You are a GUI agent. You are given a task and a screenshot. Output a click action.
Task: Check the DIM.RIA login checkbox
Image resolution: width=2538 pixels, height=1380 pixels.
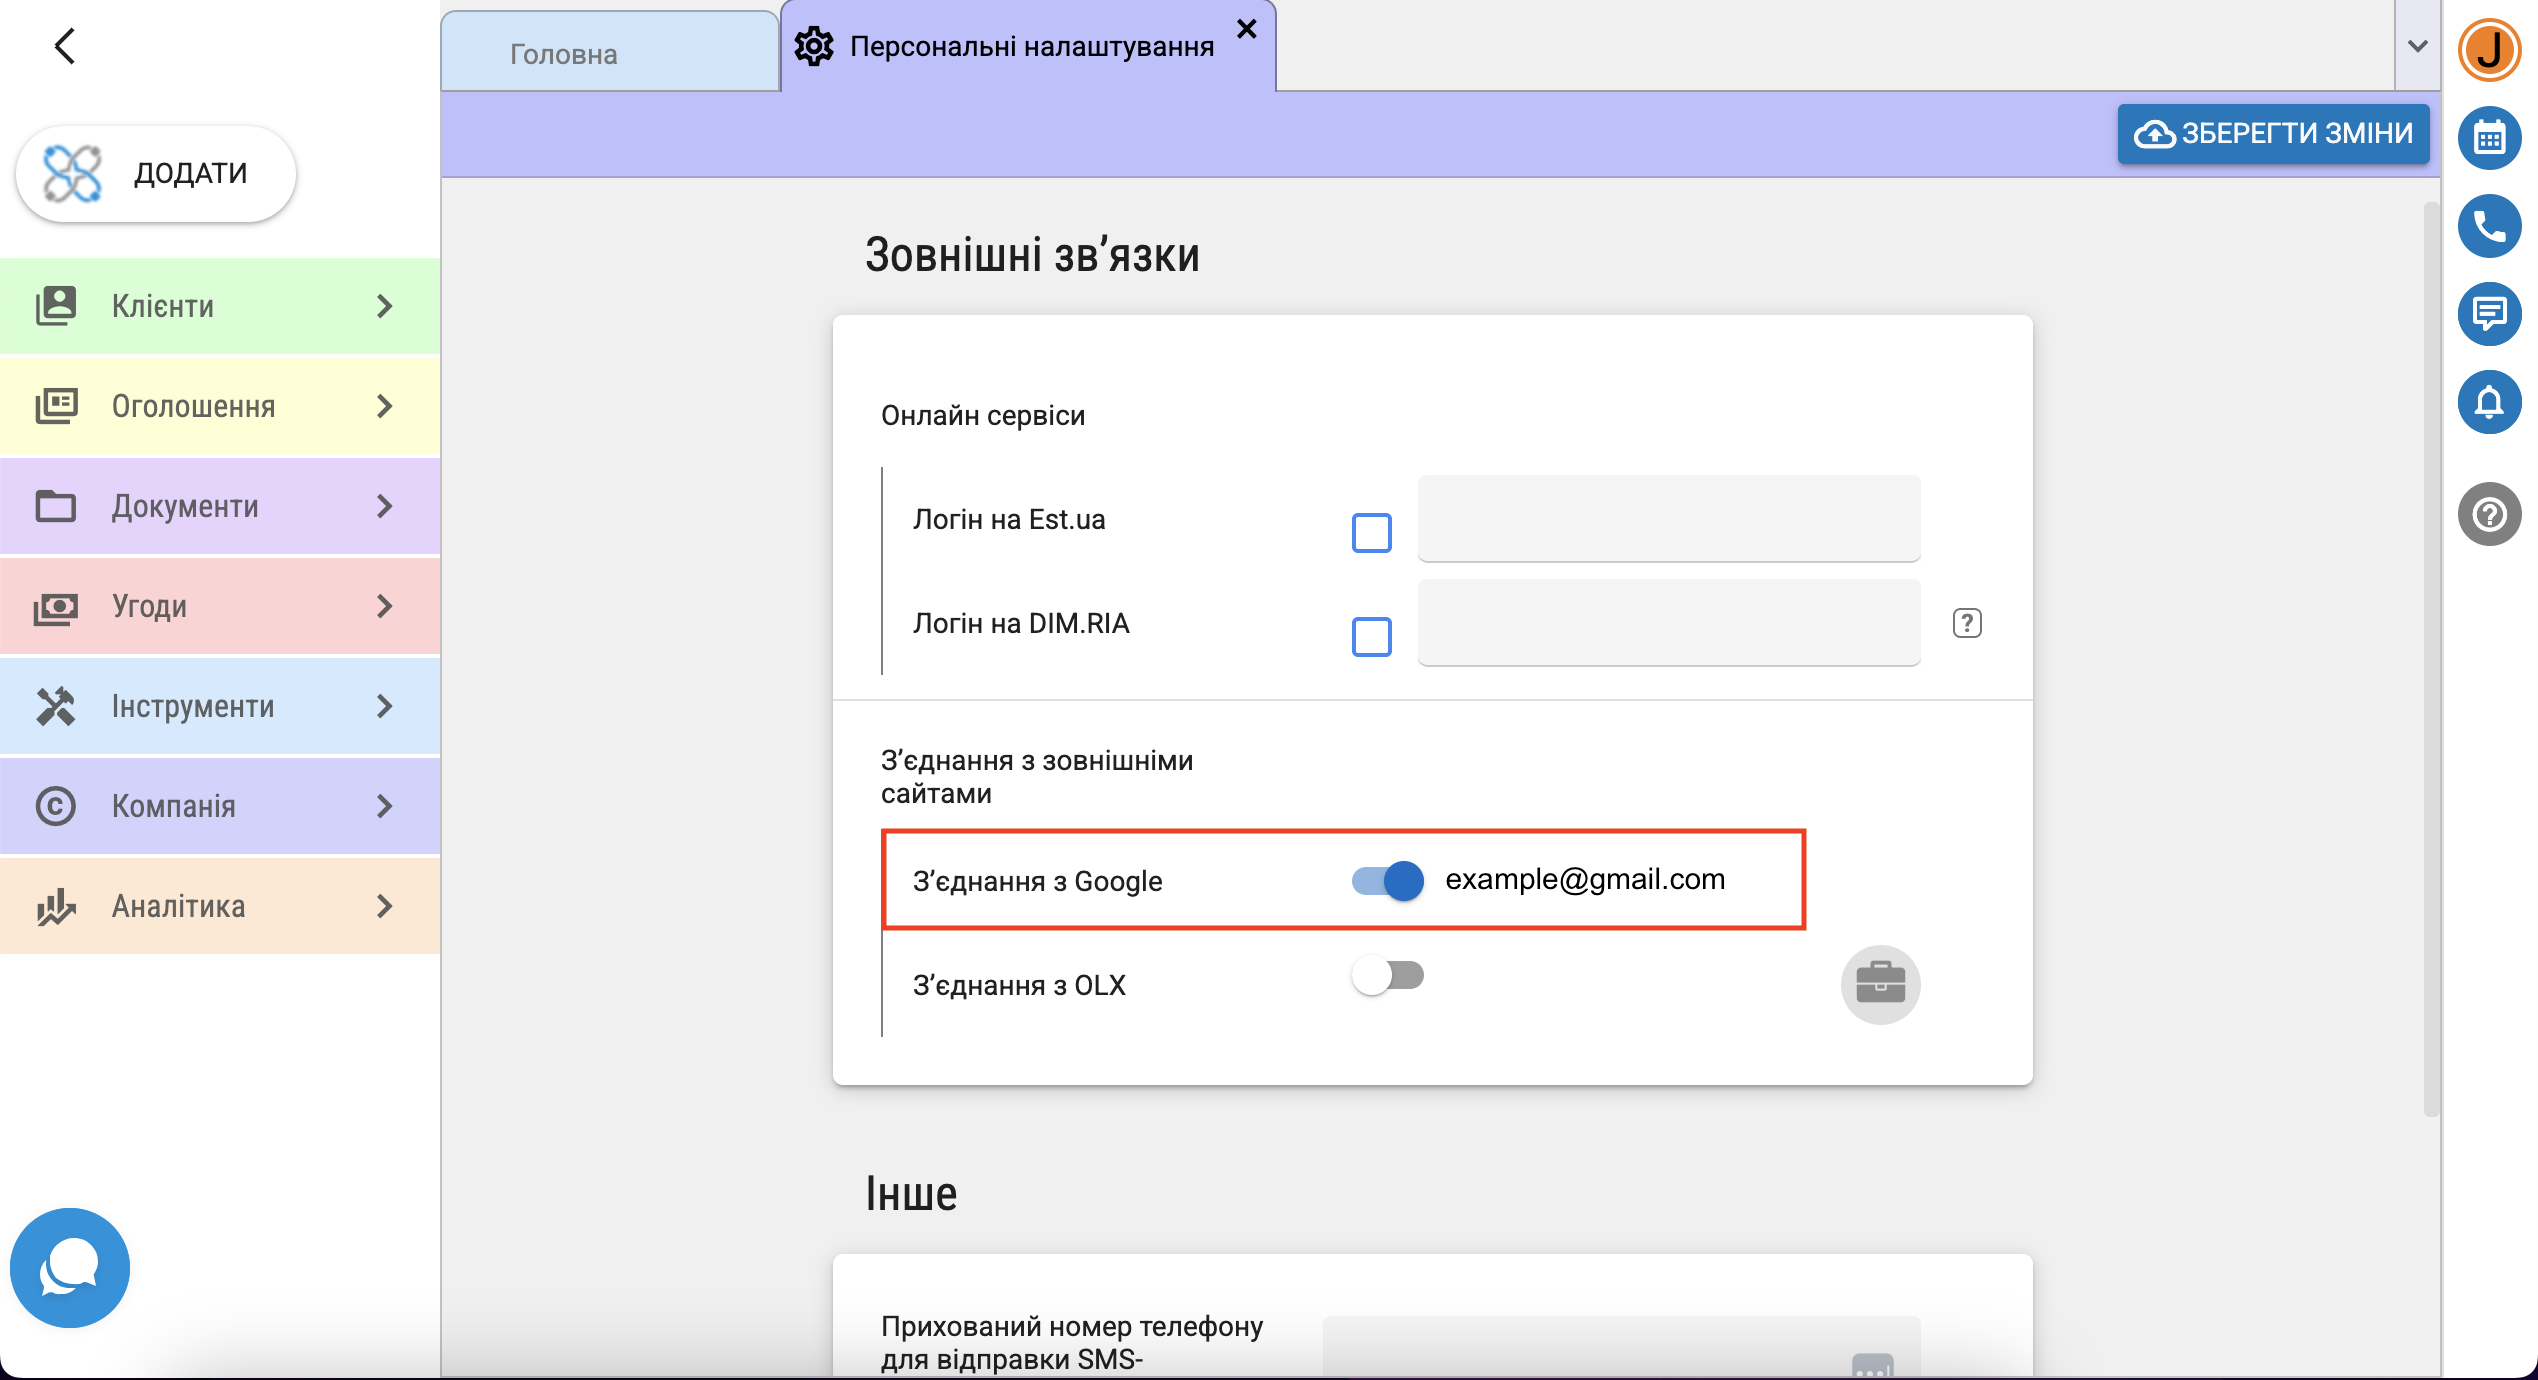point(1371,637)
